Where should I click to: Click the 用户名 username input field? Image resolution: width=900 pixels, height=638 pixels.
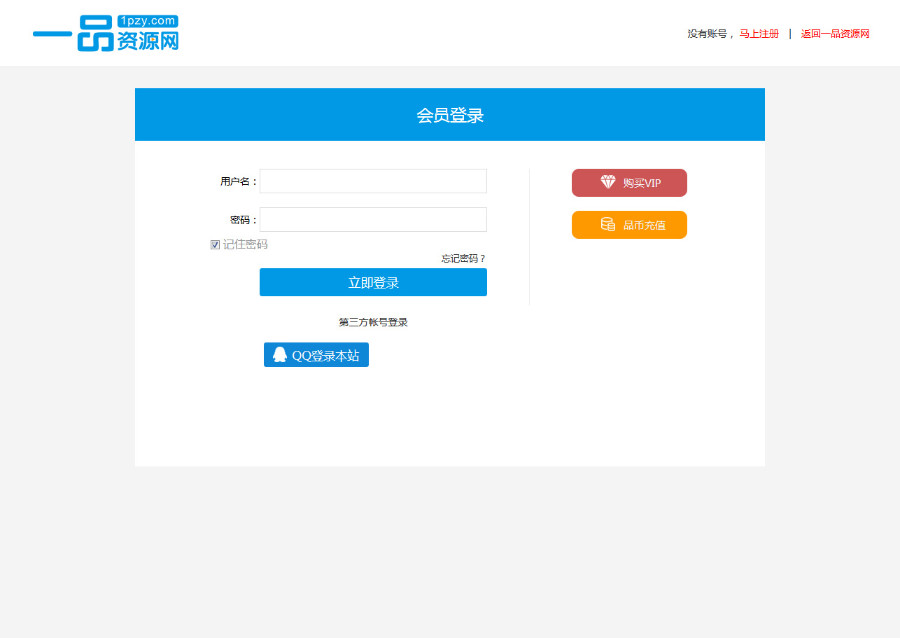pos(372,181)
